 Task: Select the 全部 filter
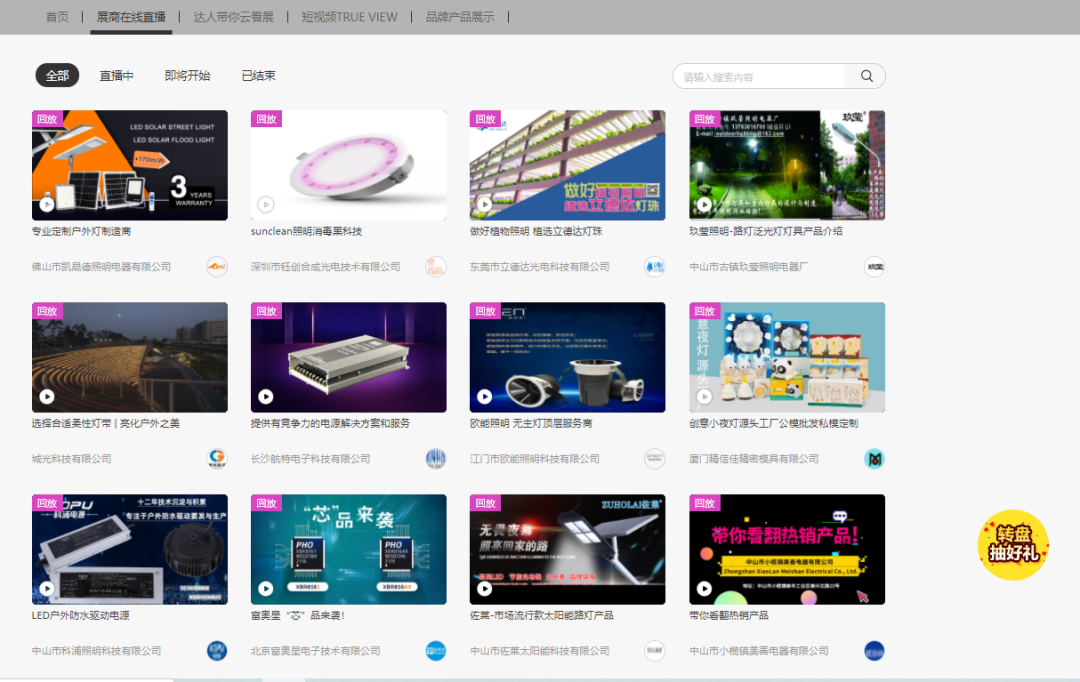tap(57, 76)
